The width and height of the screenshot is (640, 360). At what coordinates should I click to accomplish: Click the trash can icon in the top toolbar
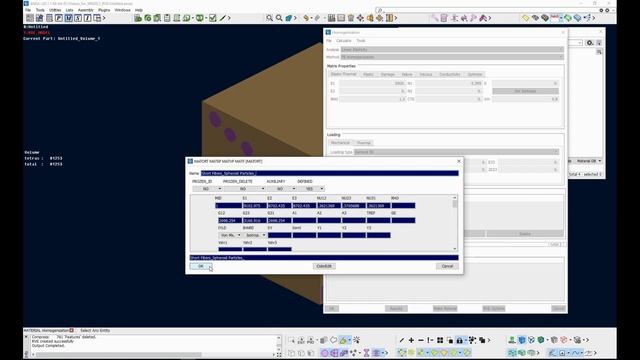coord(351,18)
